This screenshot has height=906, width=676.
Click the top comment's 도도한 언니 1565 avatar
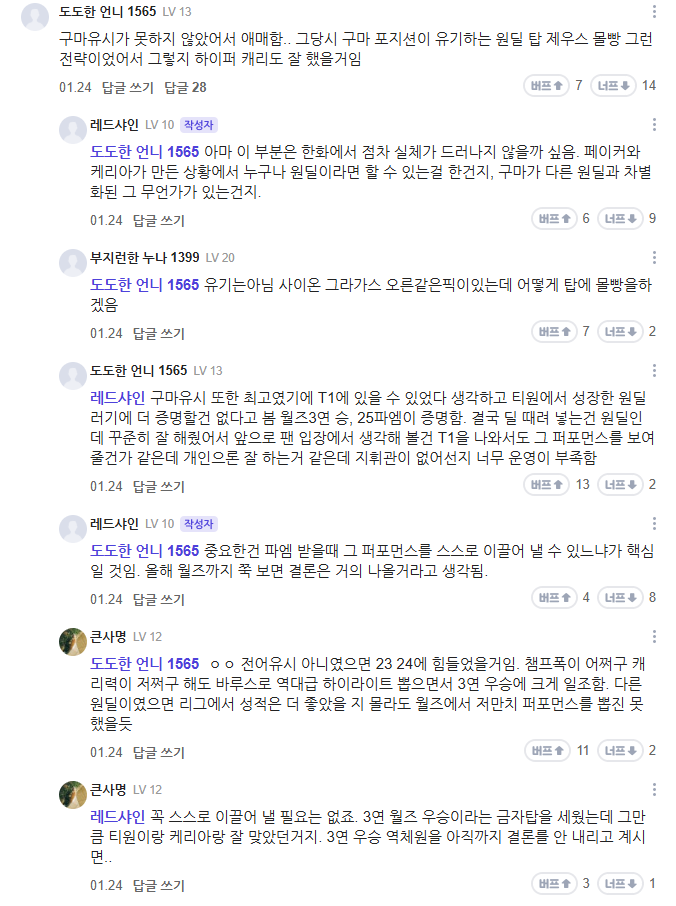click(36, 18)
